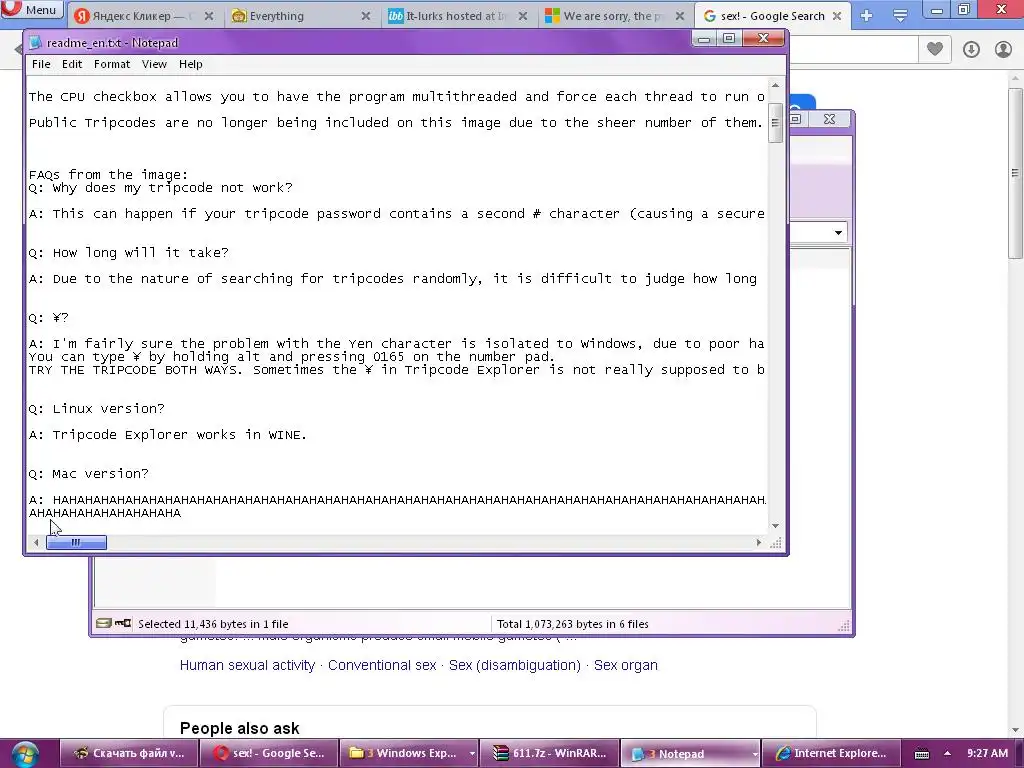Switch to the We are sorry tab
Viewport: 1024px width, 768px height.
pyautogui.click(x=613, y=16)
